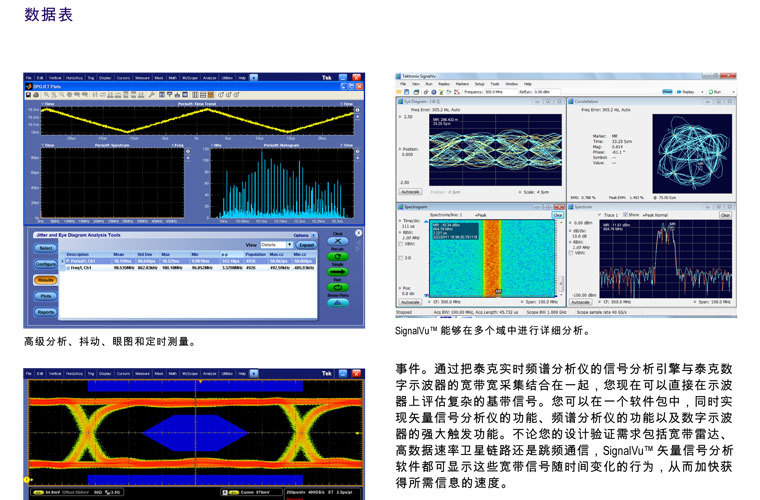
Task: Click the orange Results button
Action: pyautogui.click(x=46, y=280)
